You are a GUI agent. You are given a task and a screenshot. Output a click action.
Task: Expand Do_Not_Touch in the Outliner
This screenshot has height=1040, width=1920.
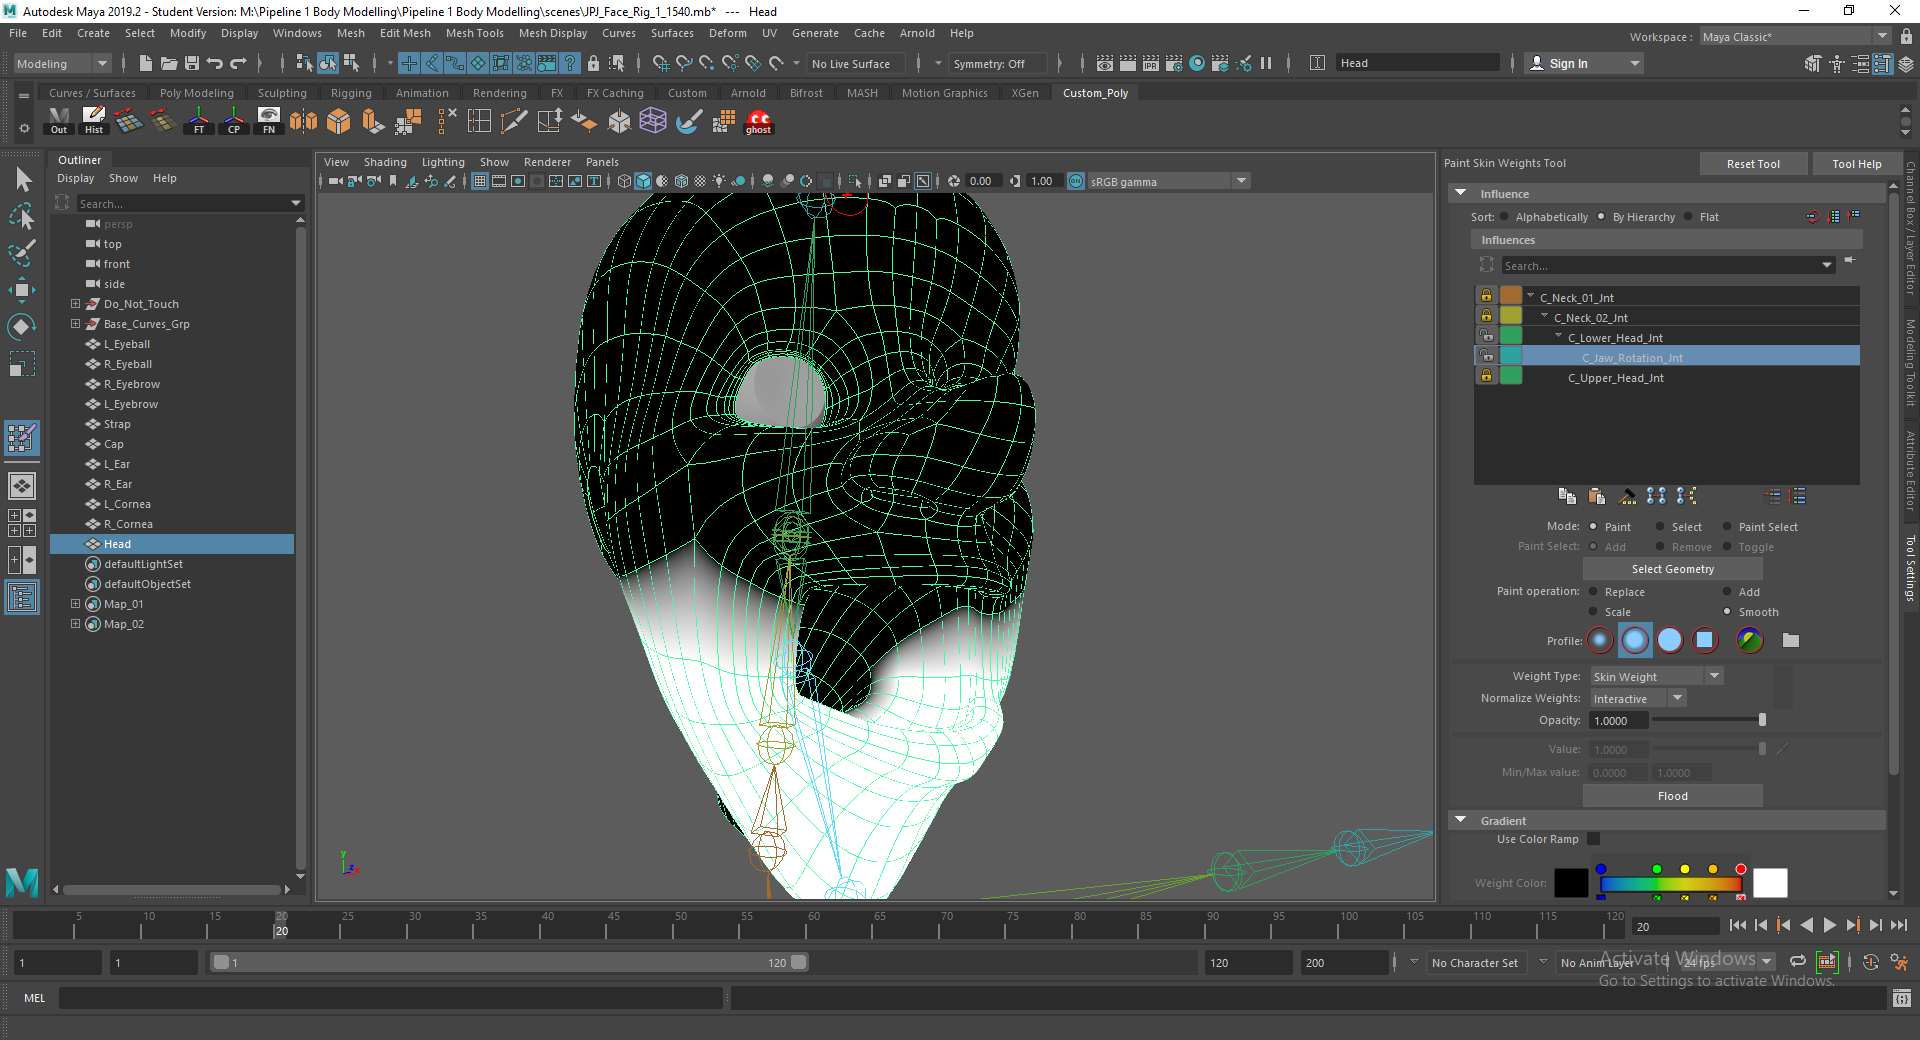pyautogui.click(x=75, y=304)
